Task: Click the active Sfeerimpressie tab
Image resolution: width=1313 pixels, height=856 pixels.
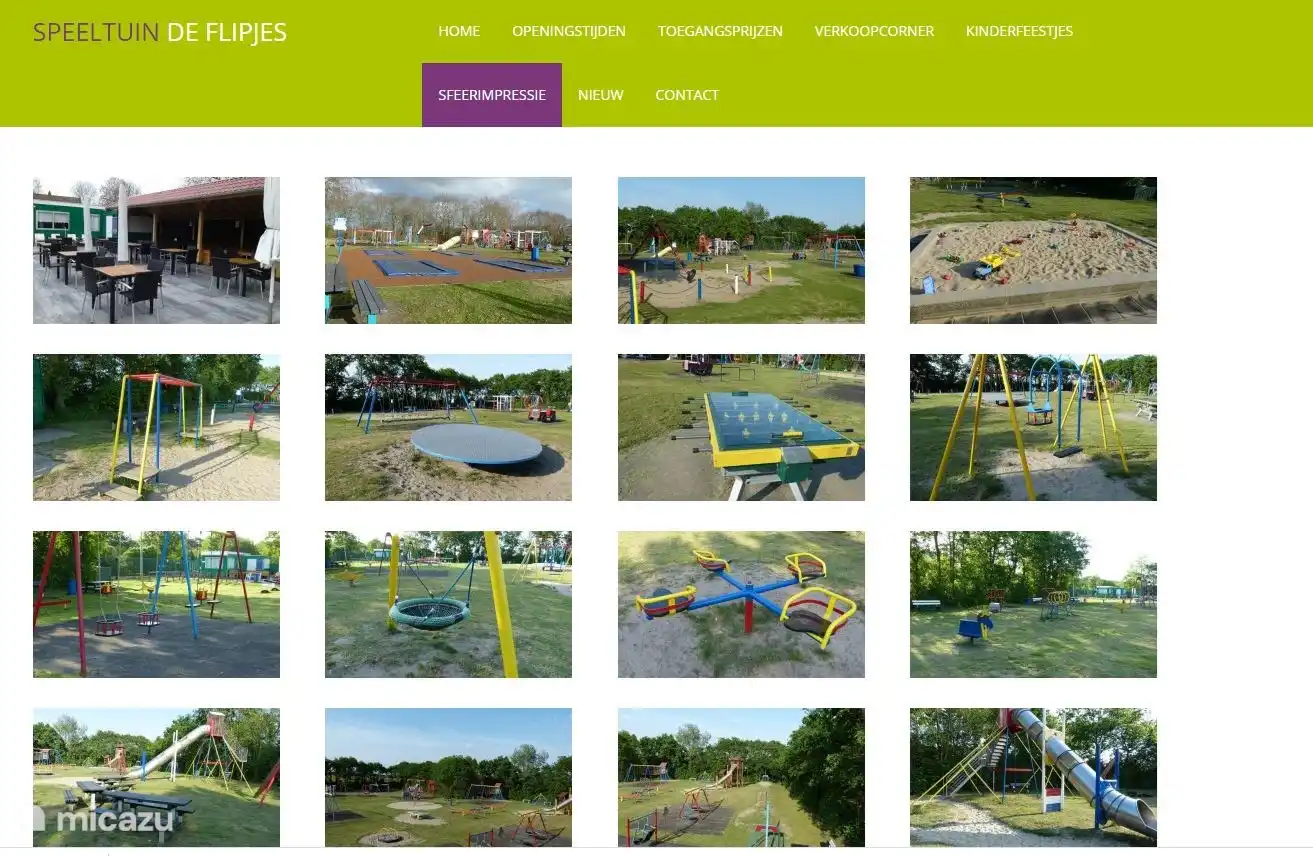Action: pyautogui.click(x=492, y=95)
